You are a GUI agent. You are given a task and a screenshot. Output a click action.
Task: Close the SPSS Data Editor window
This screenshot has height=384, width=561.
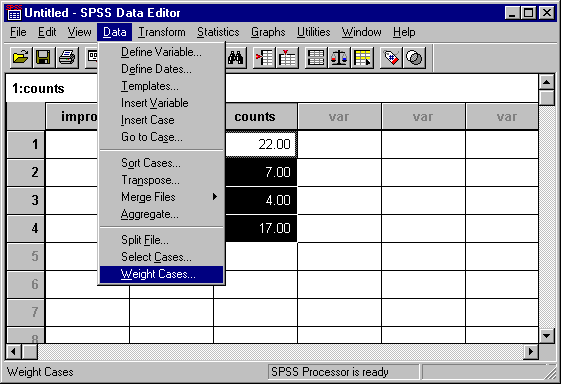547,13
